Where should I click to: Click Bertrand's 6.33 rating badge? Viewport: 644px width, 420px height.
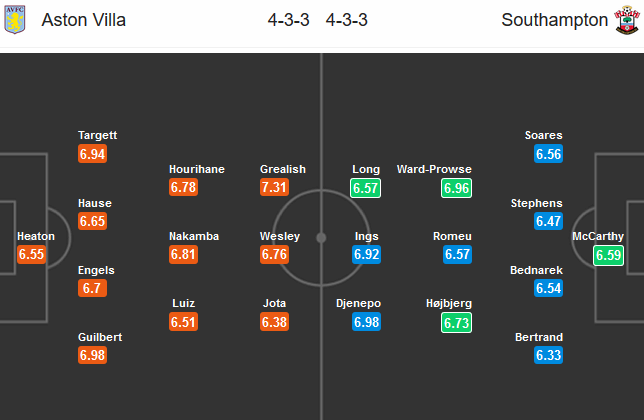point(548,356)
